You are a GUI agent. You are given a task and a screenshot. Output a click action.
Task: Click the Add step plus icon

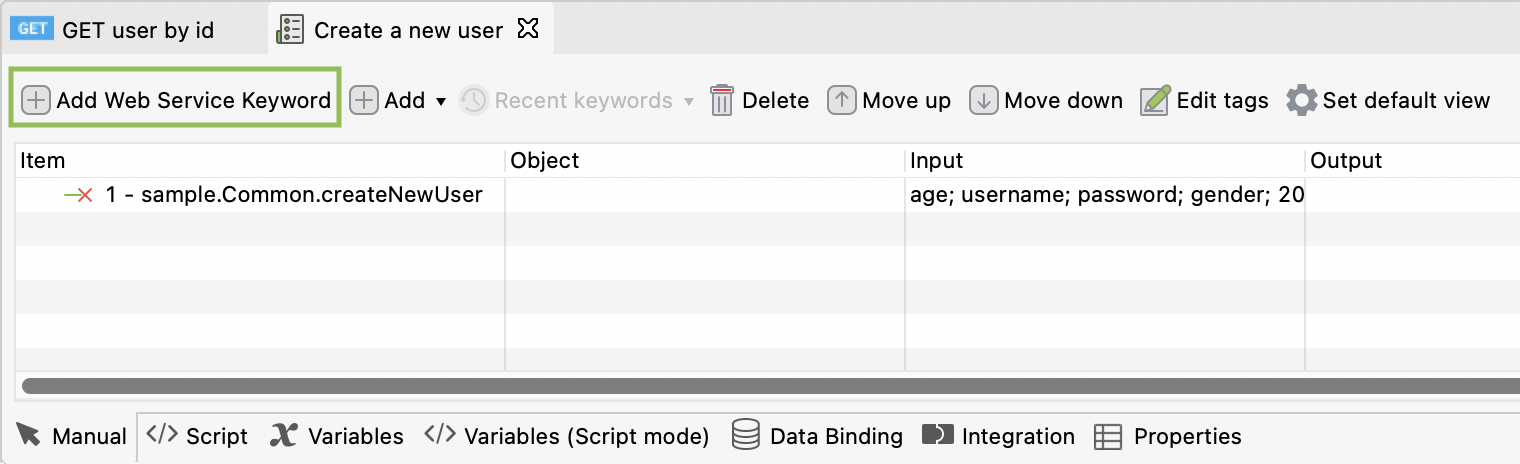(x=364, y=100)
